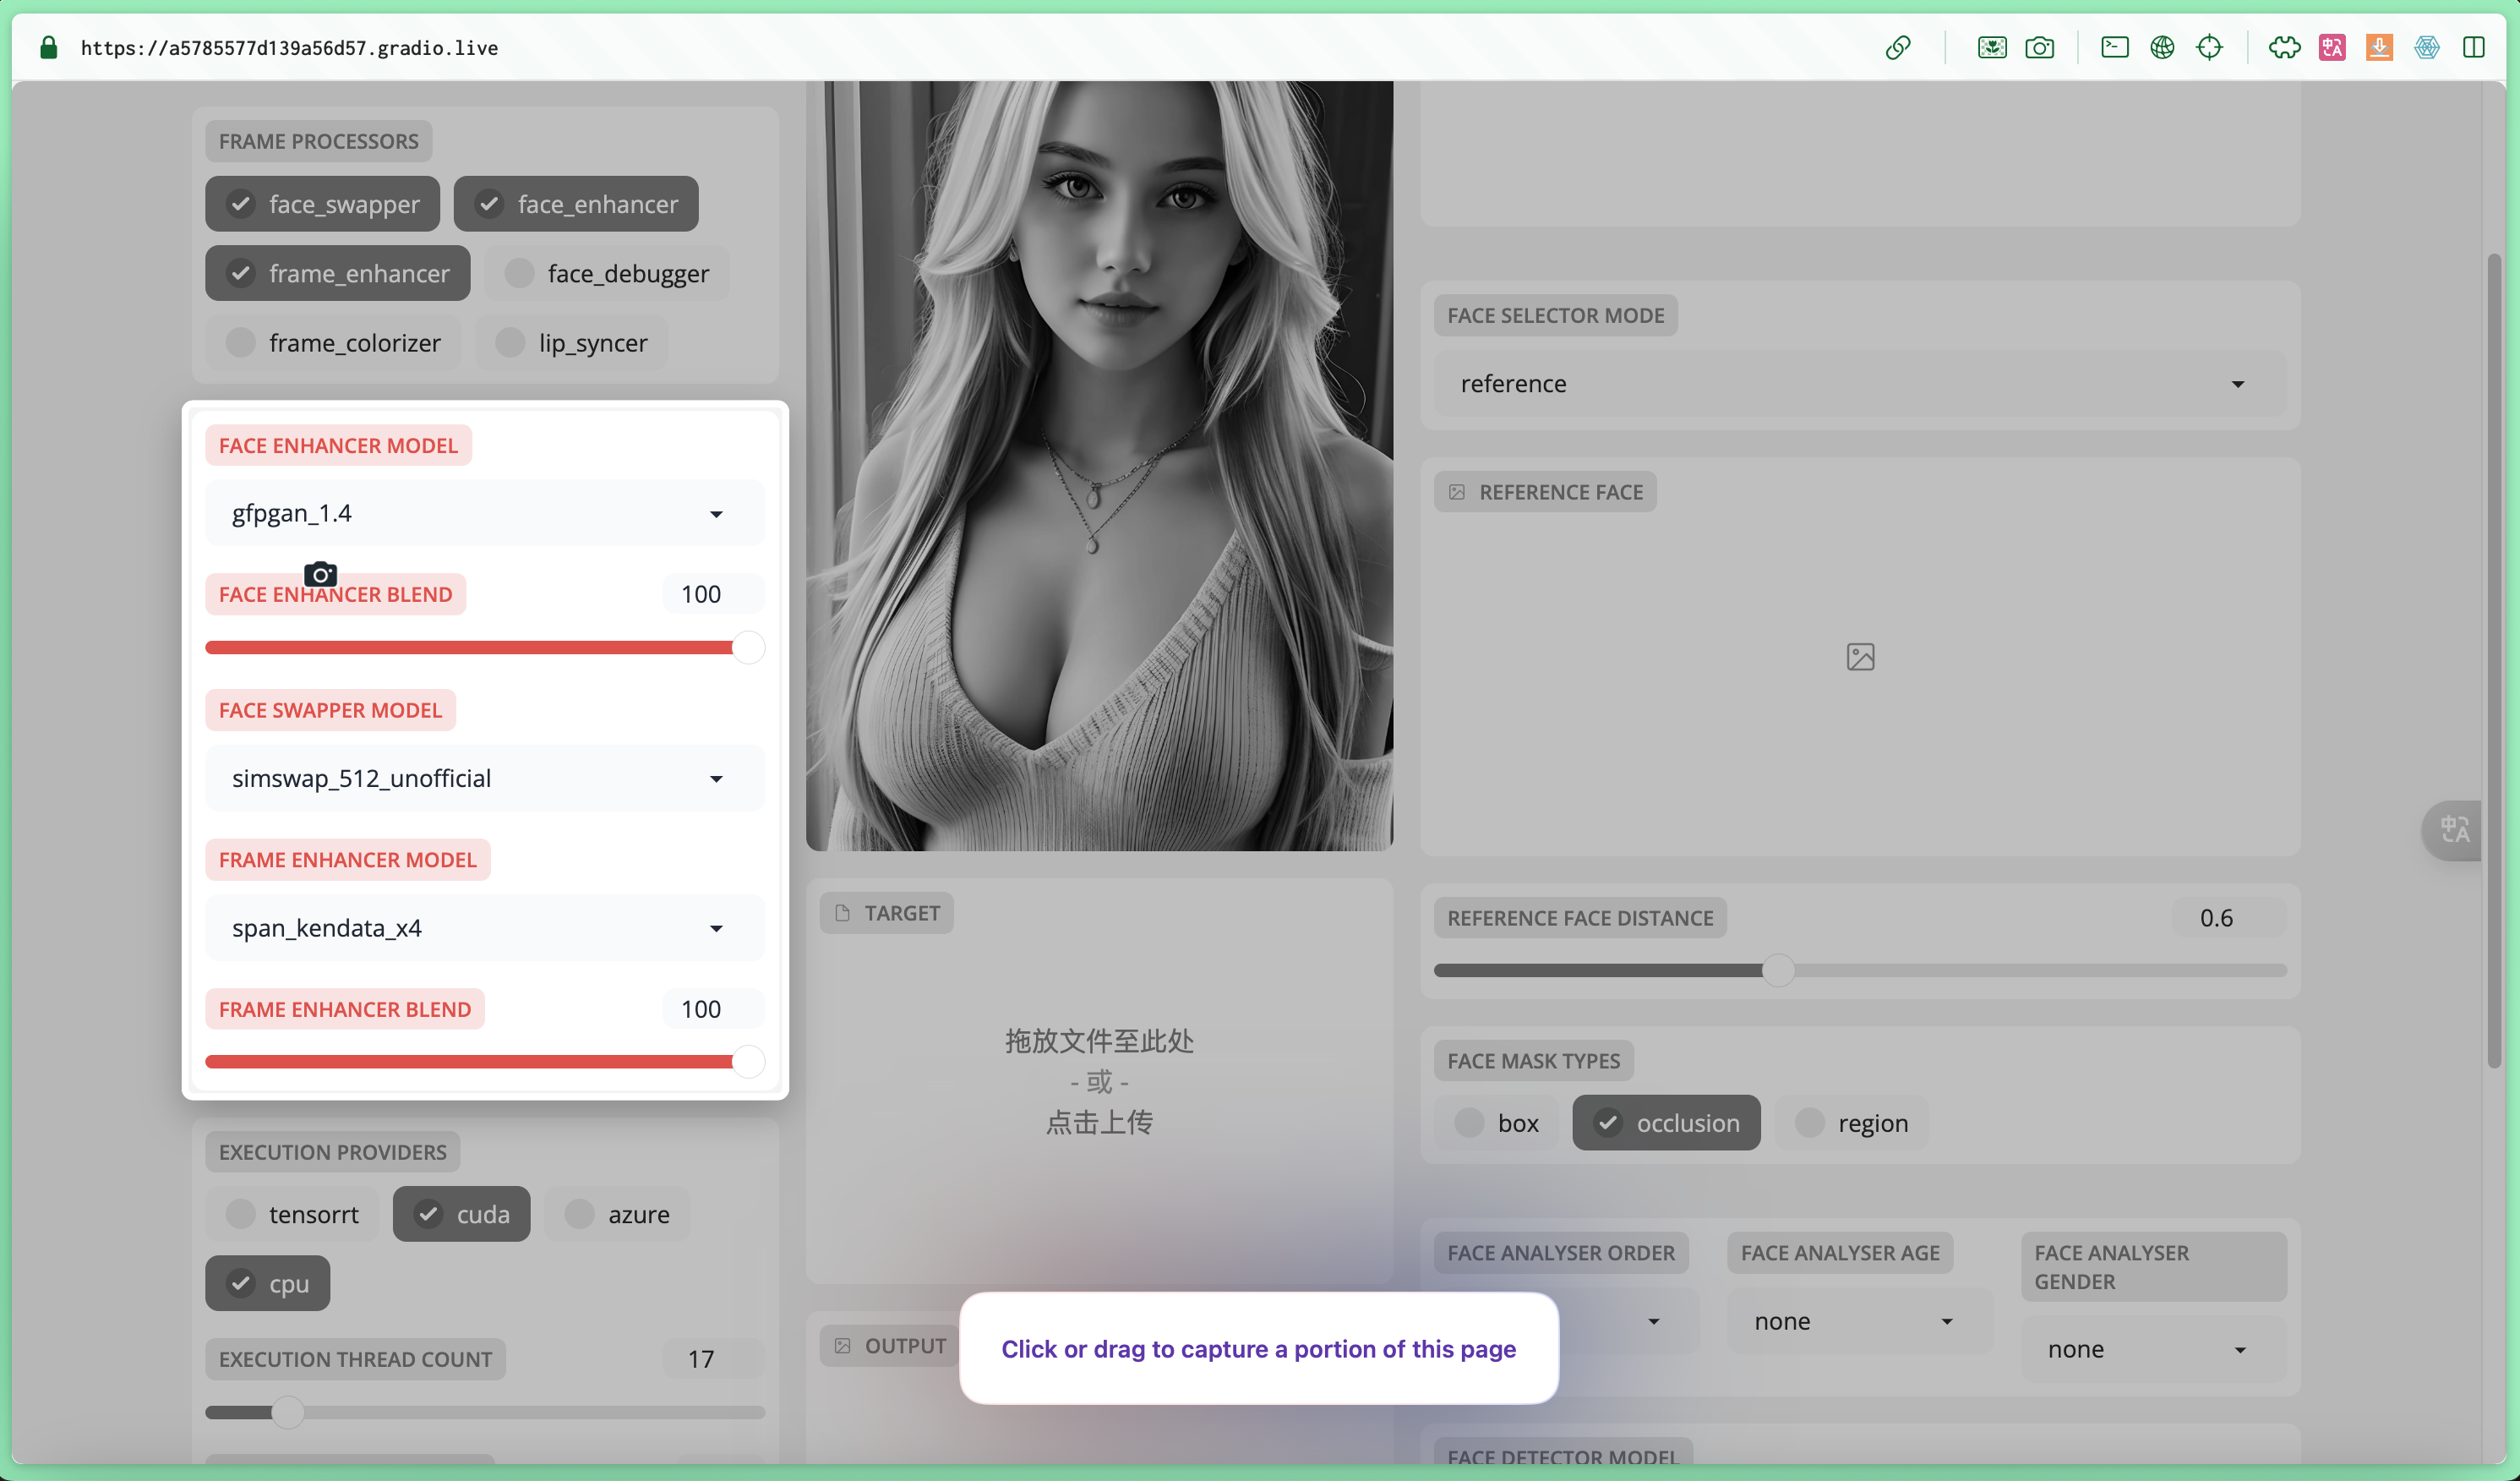Viewport: 2520px width, 1481px height.
Task: Click the globe icon in toolbar
Action: (2162, 47)
